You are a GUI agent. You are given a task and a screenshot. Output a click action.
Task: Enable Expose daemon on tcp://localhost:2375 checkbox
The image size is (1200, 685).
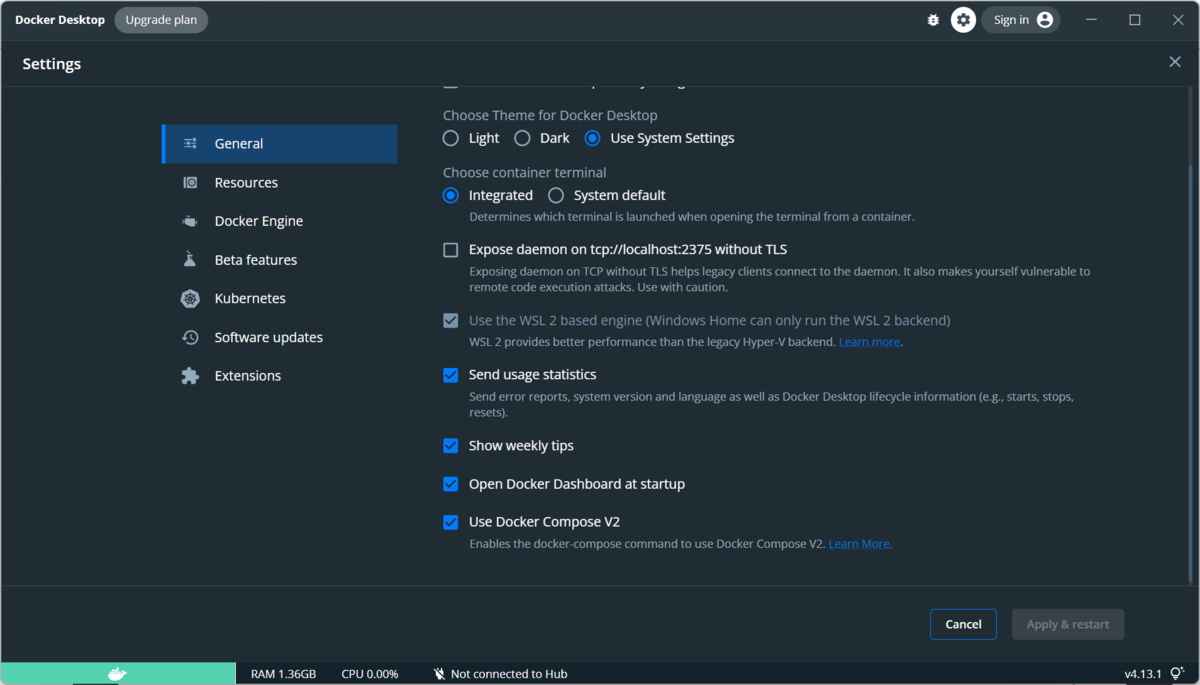[451, 250]
